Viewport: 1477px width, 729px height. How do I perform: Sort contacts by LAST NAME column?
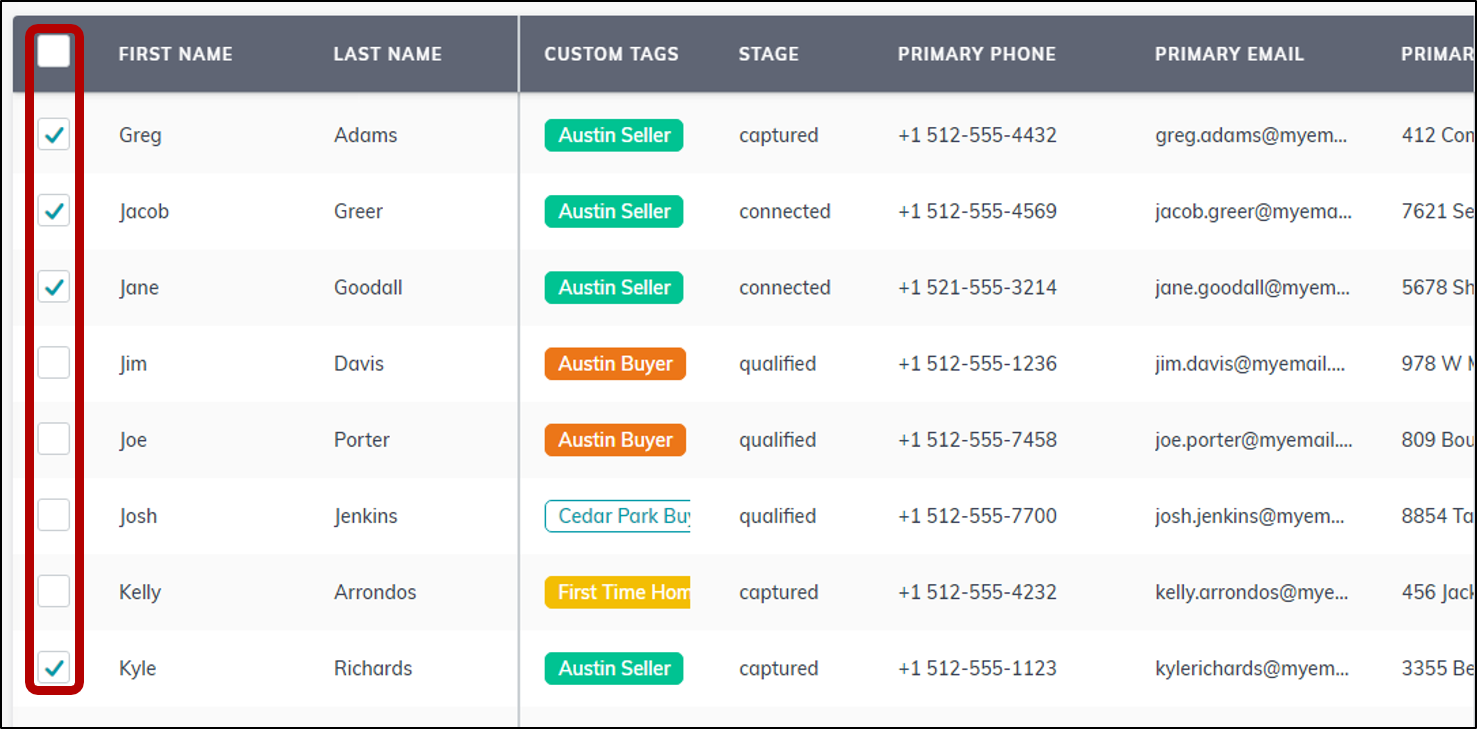coord(388,54)
